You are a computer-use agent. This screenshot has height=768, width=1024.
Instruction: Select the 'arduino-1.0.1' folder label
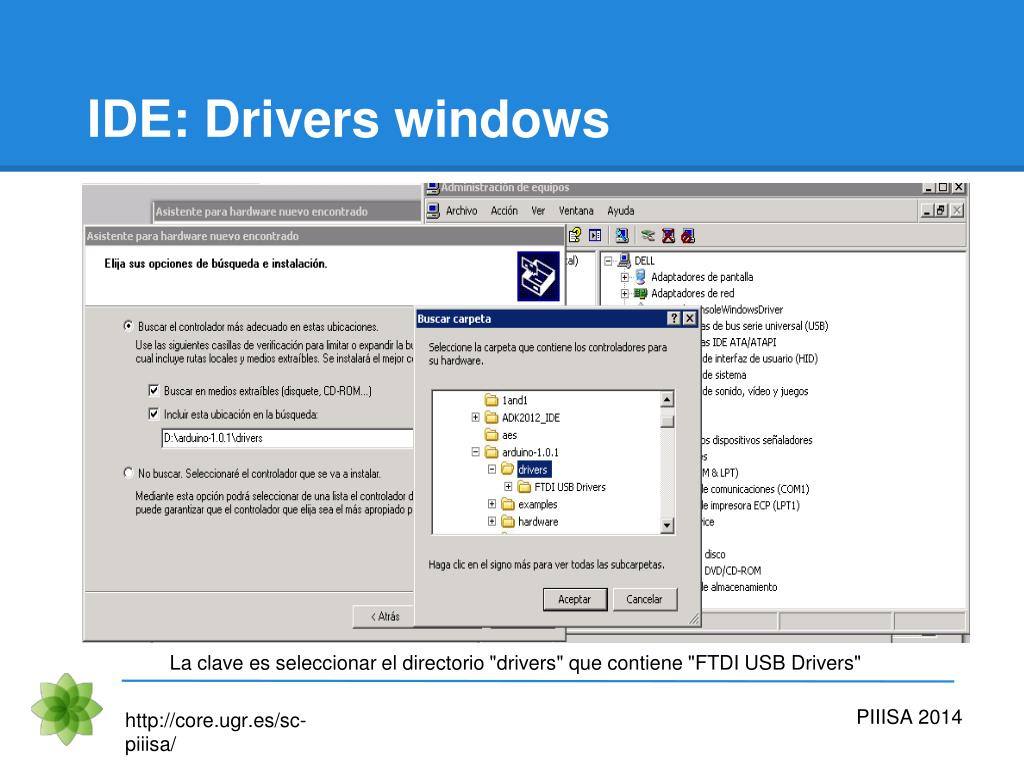coord(530,452)
